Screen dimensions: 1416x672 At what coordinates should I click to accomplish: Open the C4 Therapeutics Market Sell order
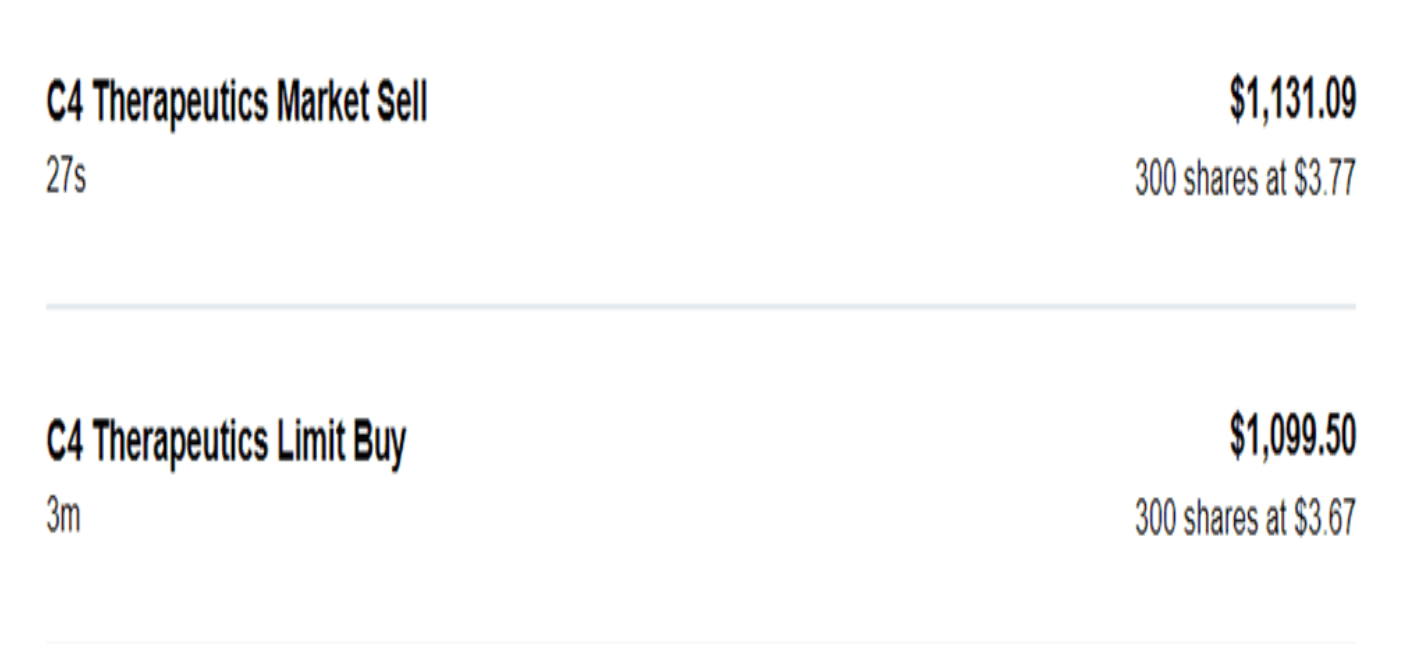(x=236, y=103)
